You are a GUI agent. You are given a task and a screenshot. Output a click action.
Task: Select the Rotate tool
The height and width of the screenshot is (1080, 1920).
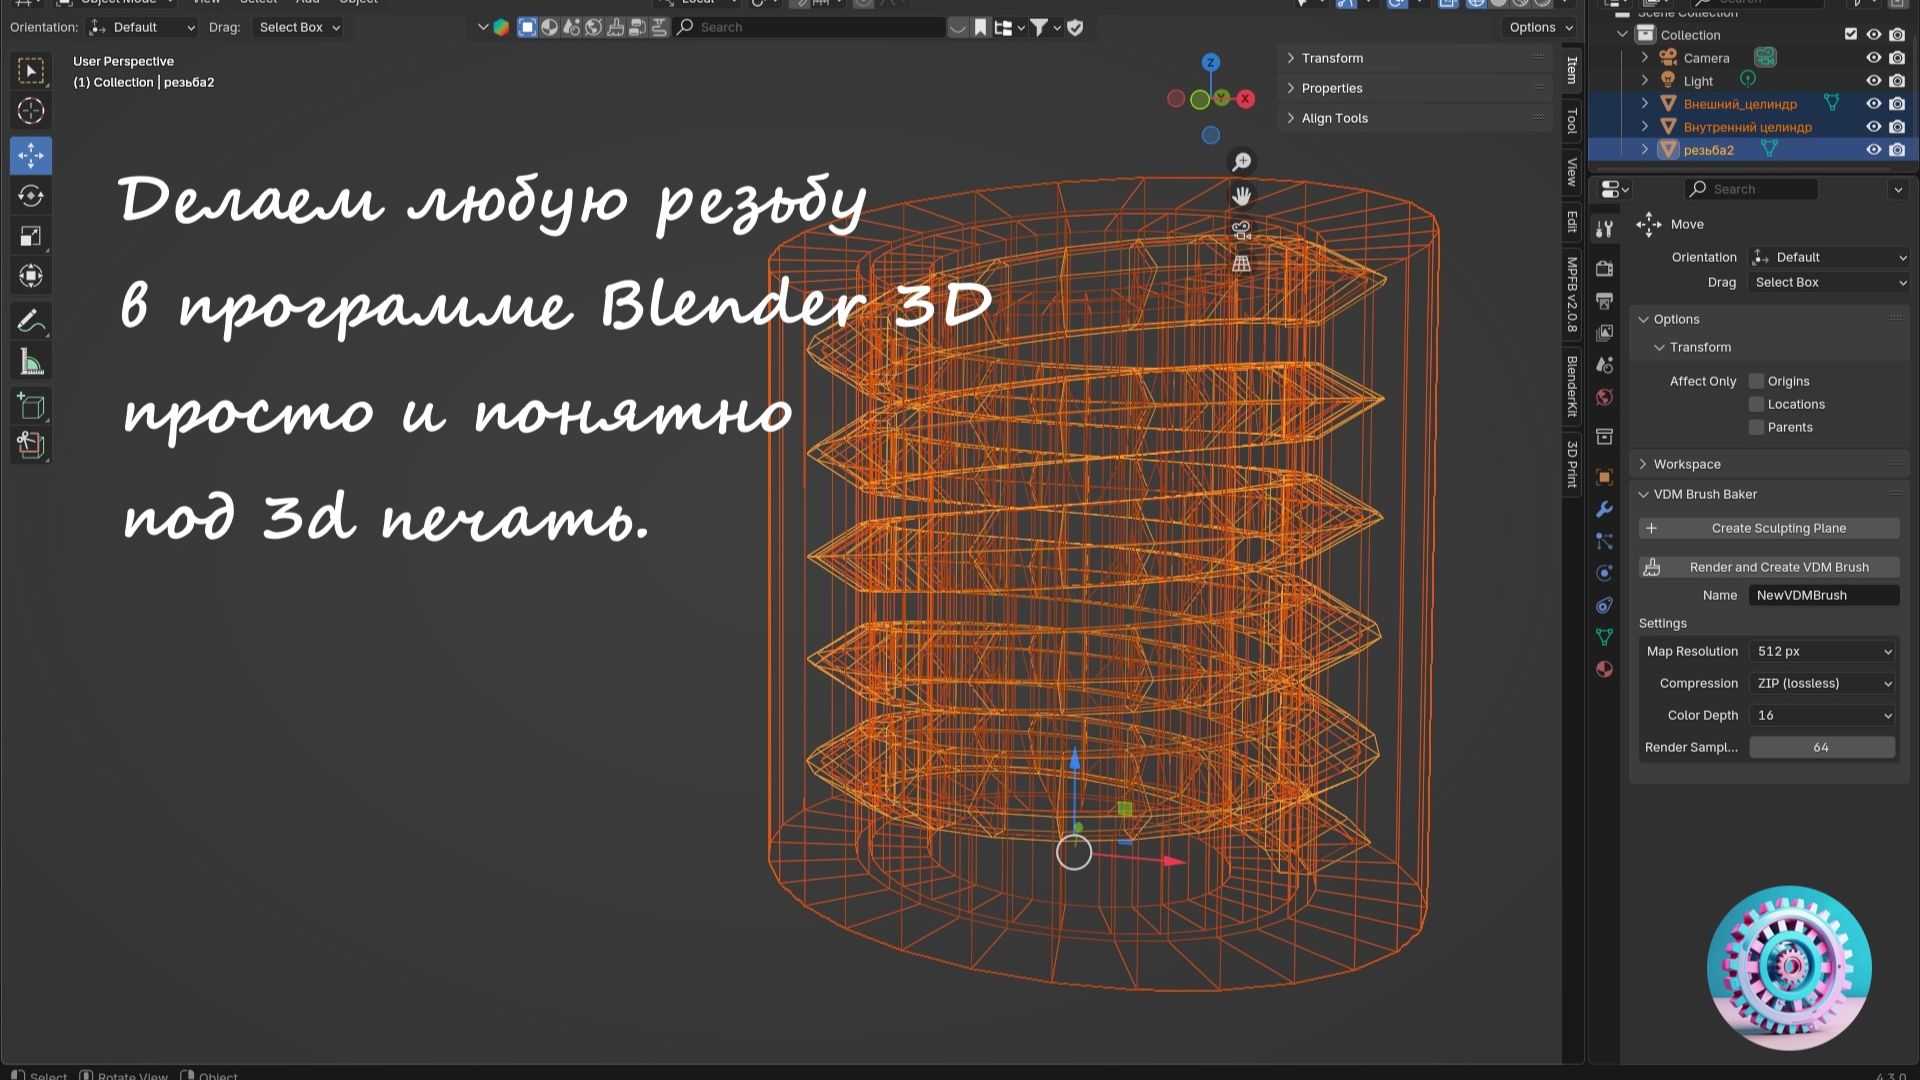tap(31, 196)
